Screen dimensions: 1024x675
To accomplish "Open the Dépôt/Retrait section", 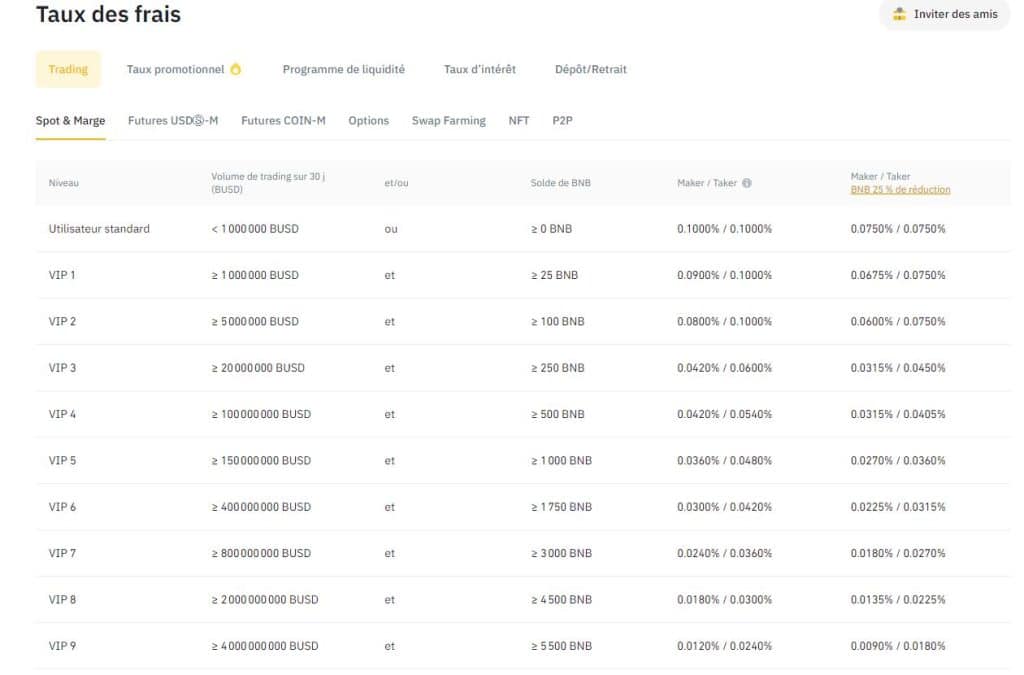I will tap(591, 68).
